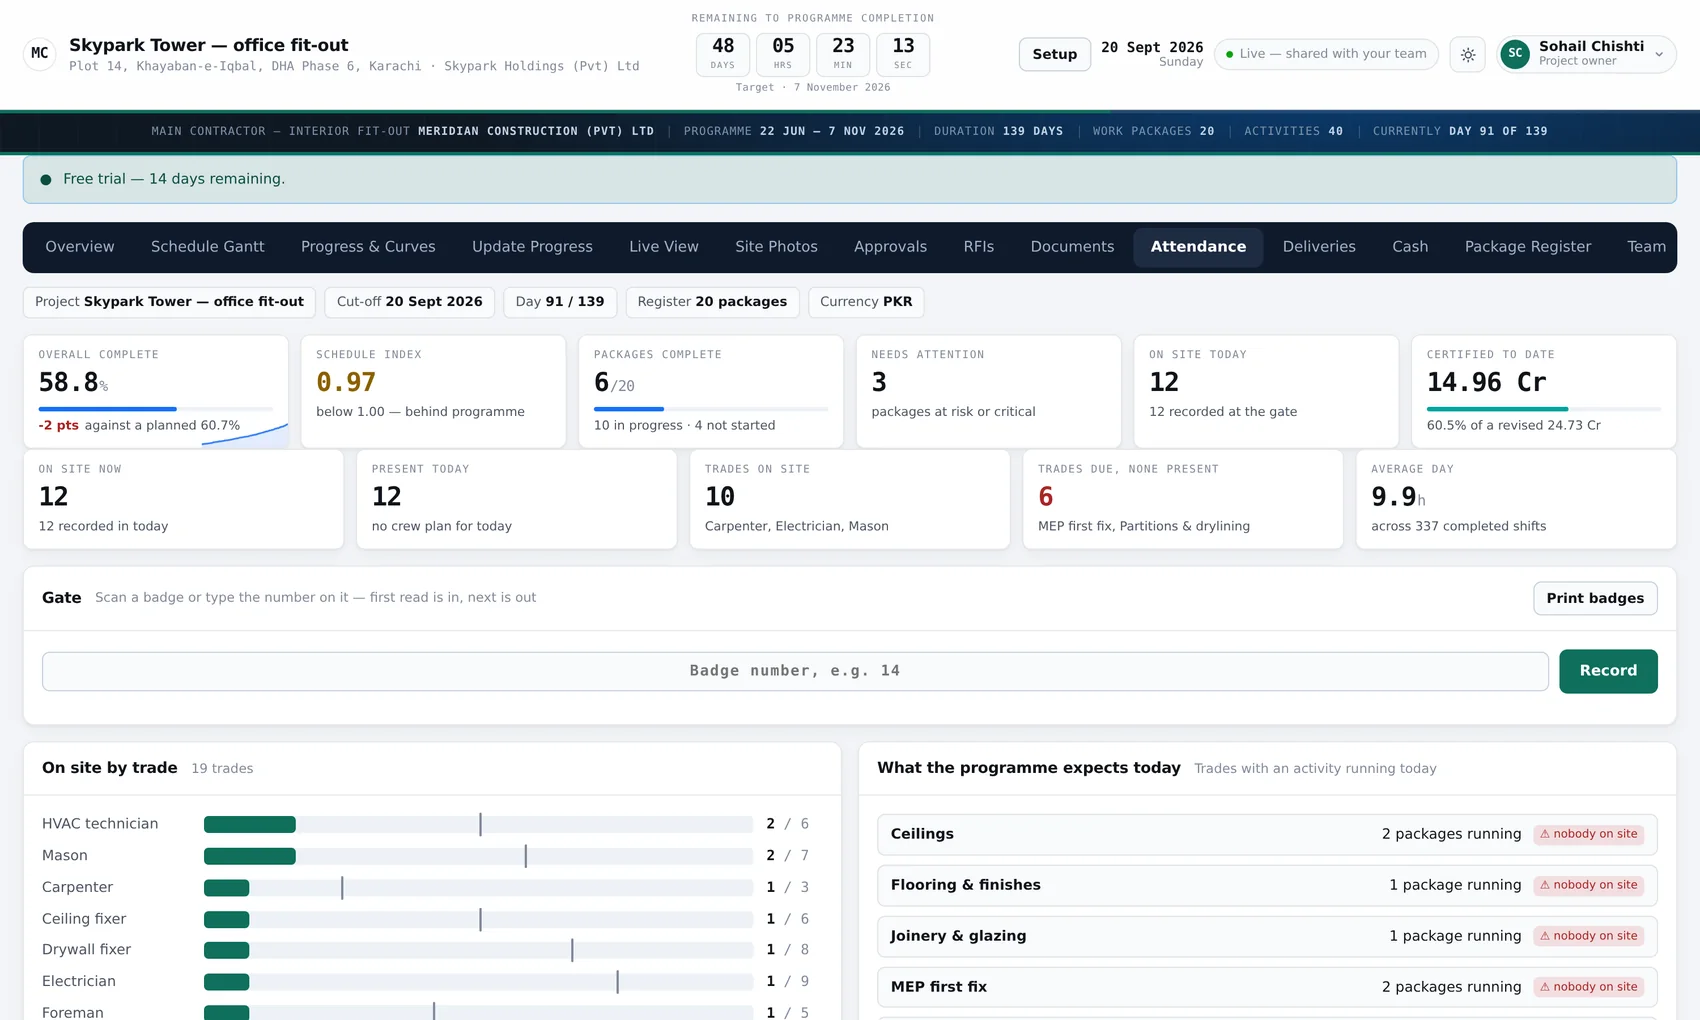The height and width of the screenshot is (1020, 1700).
Task: Click the Ceilings nobody on site warning badge
Action: coord(1589,834)
